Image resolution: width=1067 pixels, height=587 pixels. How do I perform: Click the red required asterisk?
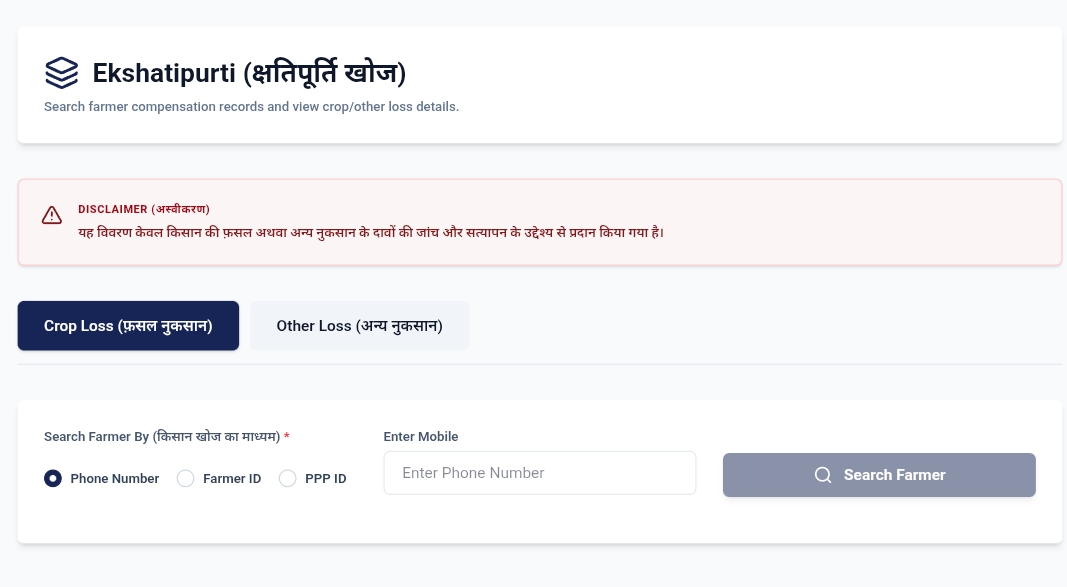(x=287, y=436)
